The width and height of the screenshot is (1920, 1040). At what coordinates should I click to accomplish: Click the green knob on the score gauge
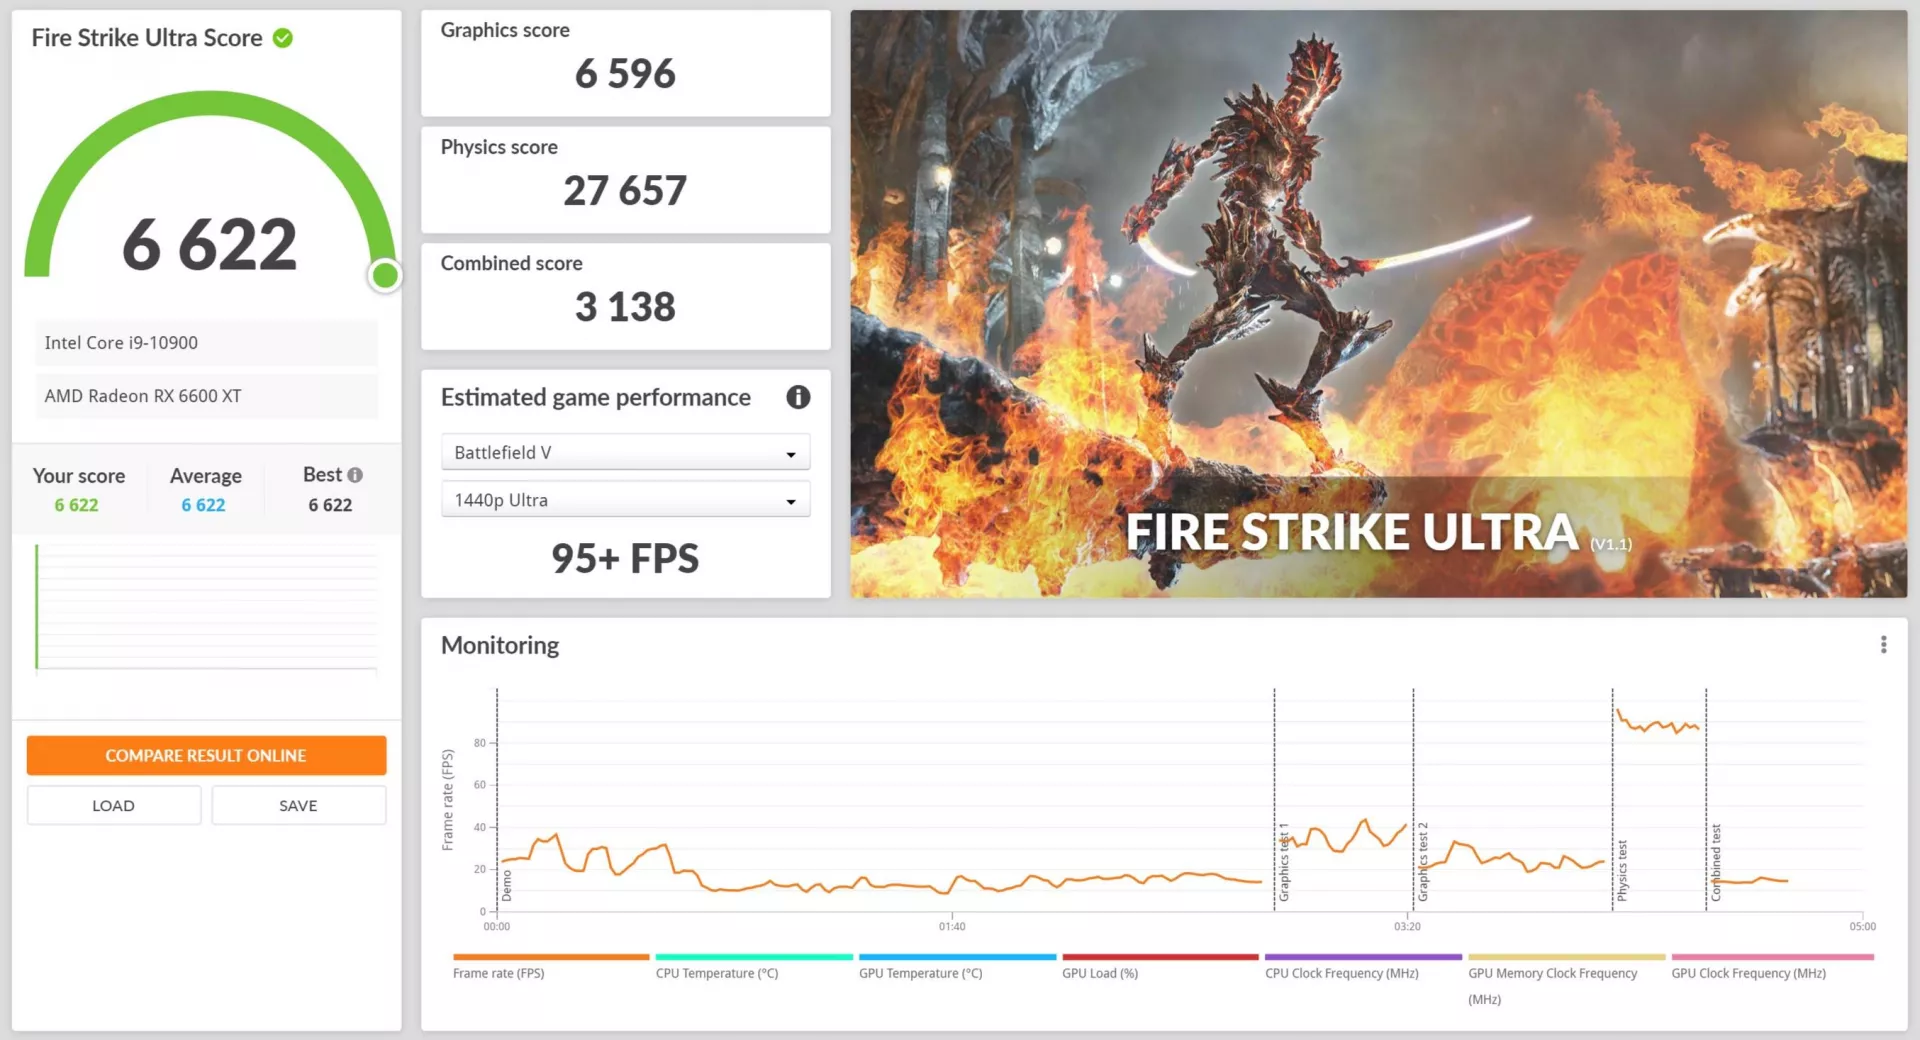tap(385, 275)
